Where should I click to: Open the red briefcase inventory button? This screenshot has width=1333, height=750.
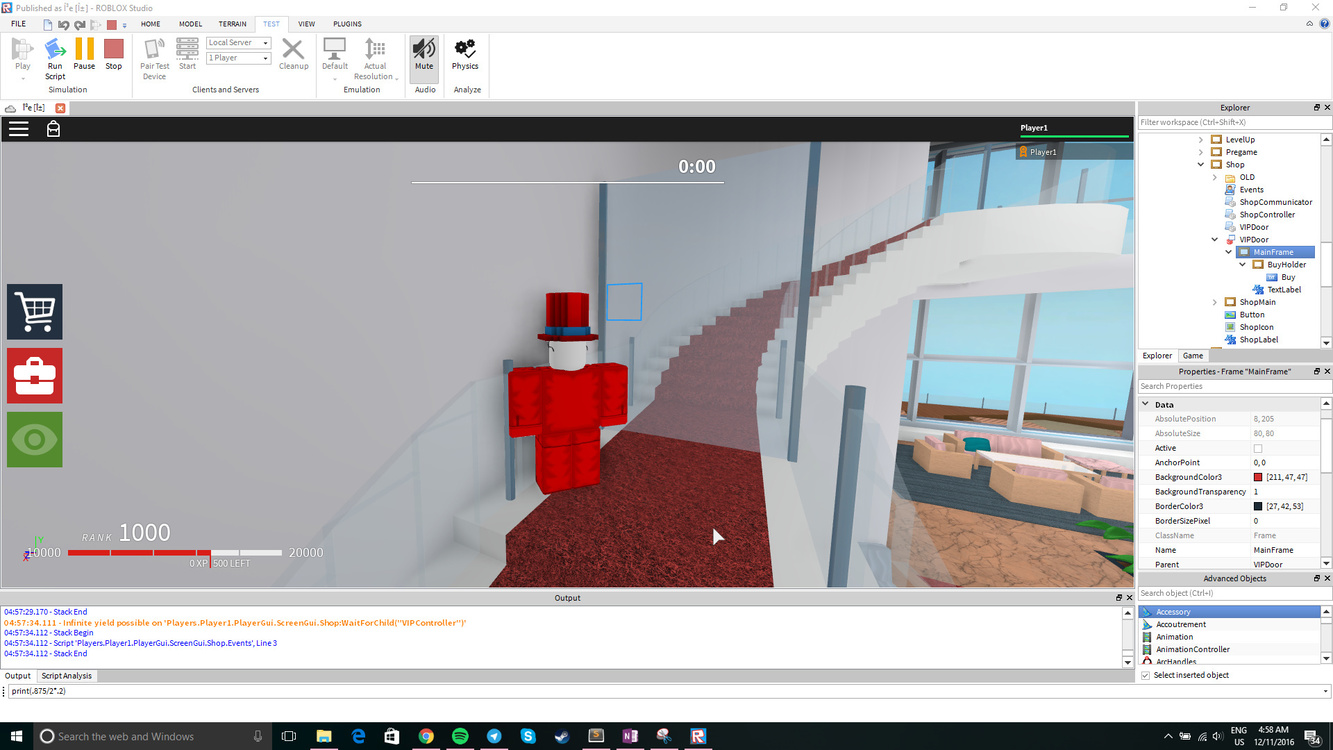(x=35, y=376)
